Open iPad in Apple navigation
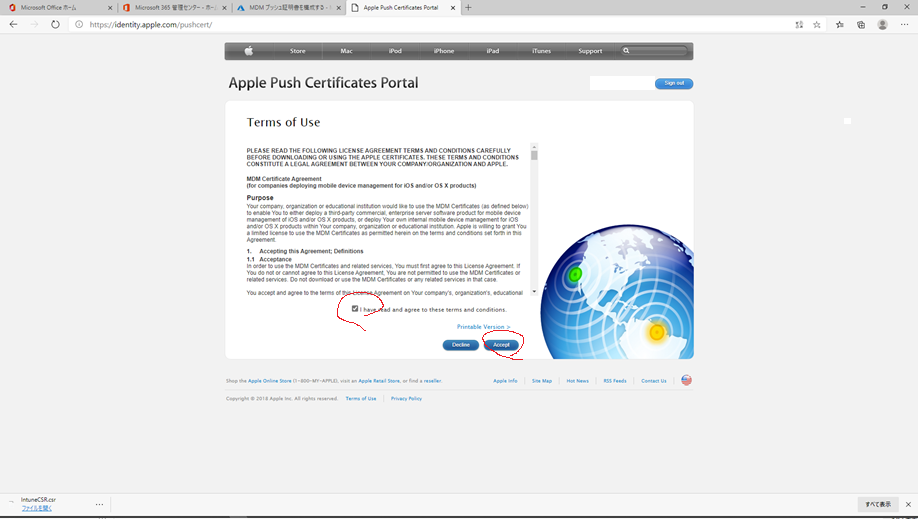This screenshot has height=519, width=918. (x=493, y=51)
